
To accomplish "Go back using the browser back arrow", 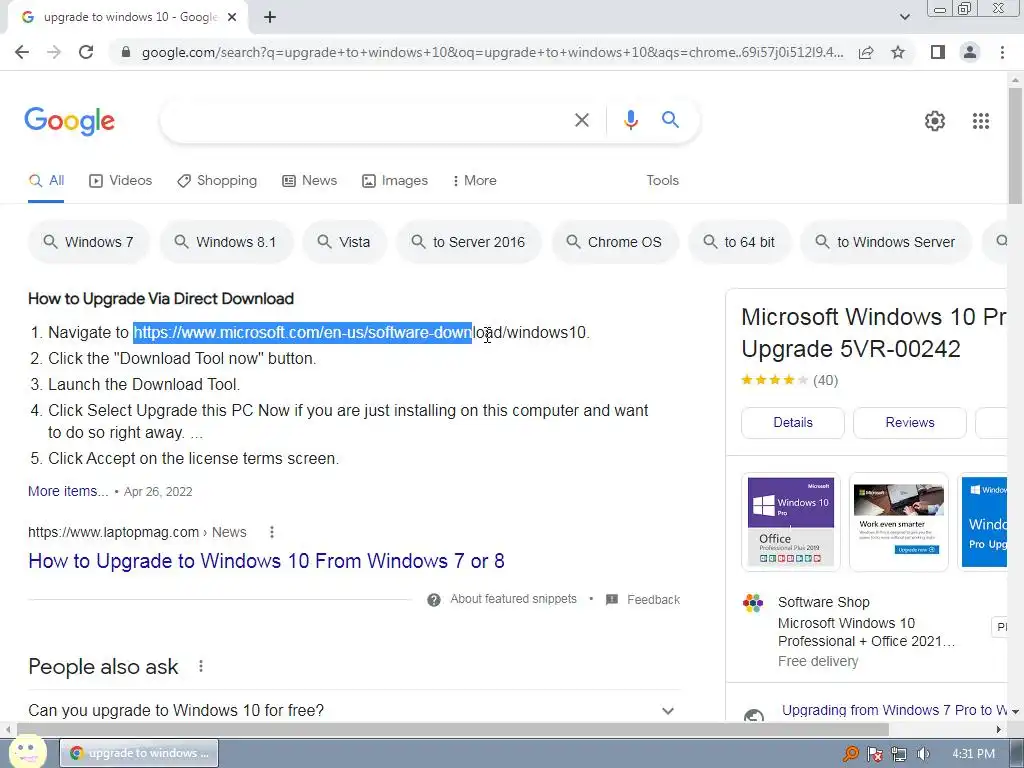I will tap(22, 52).
